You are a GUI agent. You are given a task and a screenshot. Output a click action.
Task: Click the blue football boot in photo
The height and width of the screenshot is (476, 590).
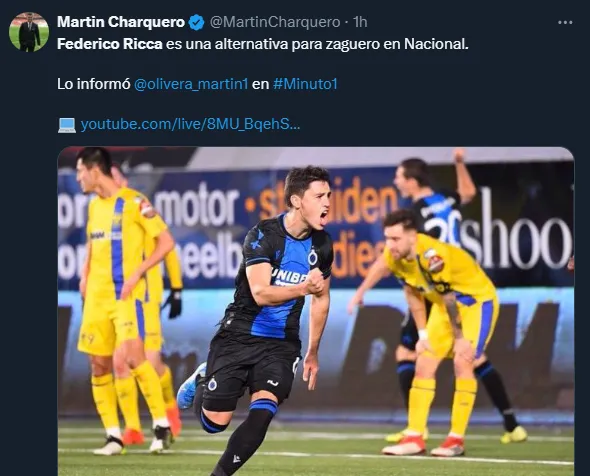tap(191, 386)
